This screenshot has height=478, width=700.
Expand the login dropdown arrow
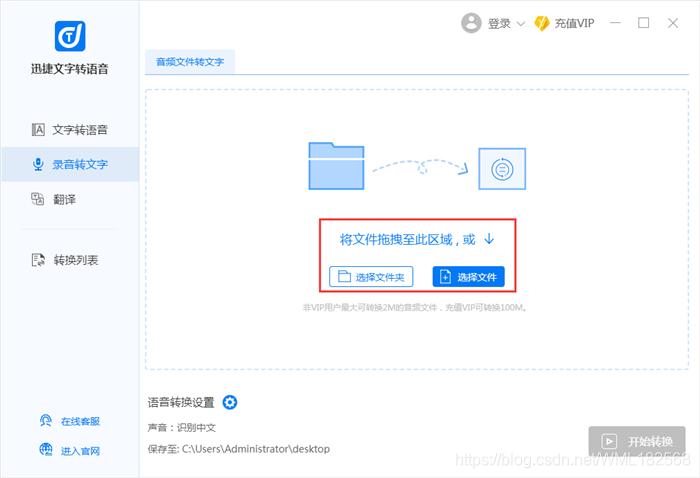pyautogui.click(x=521, y=24)
